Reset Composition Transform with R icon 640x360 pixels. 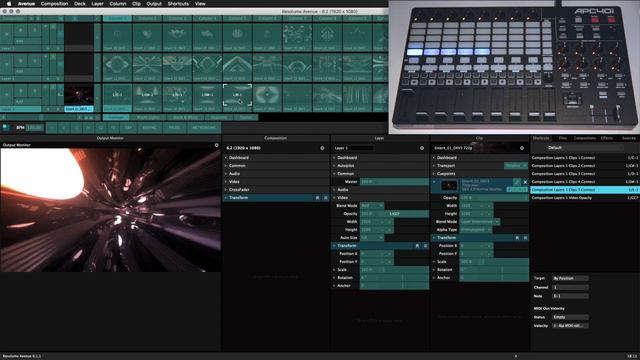tap(318, 198)
